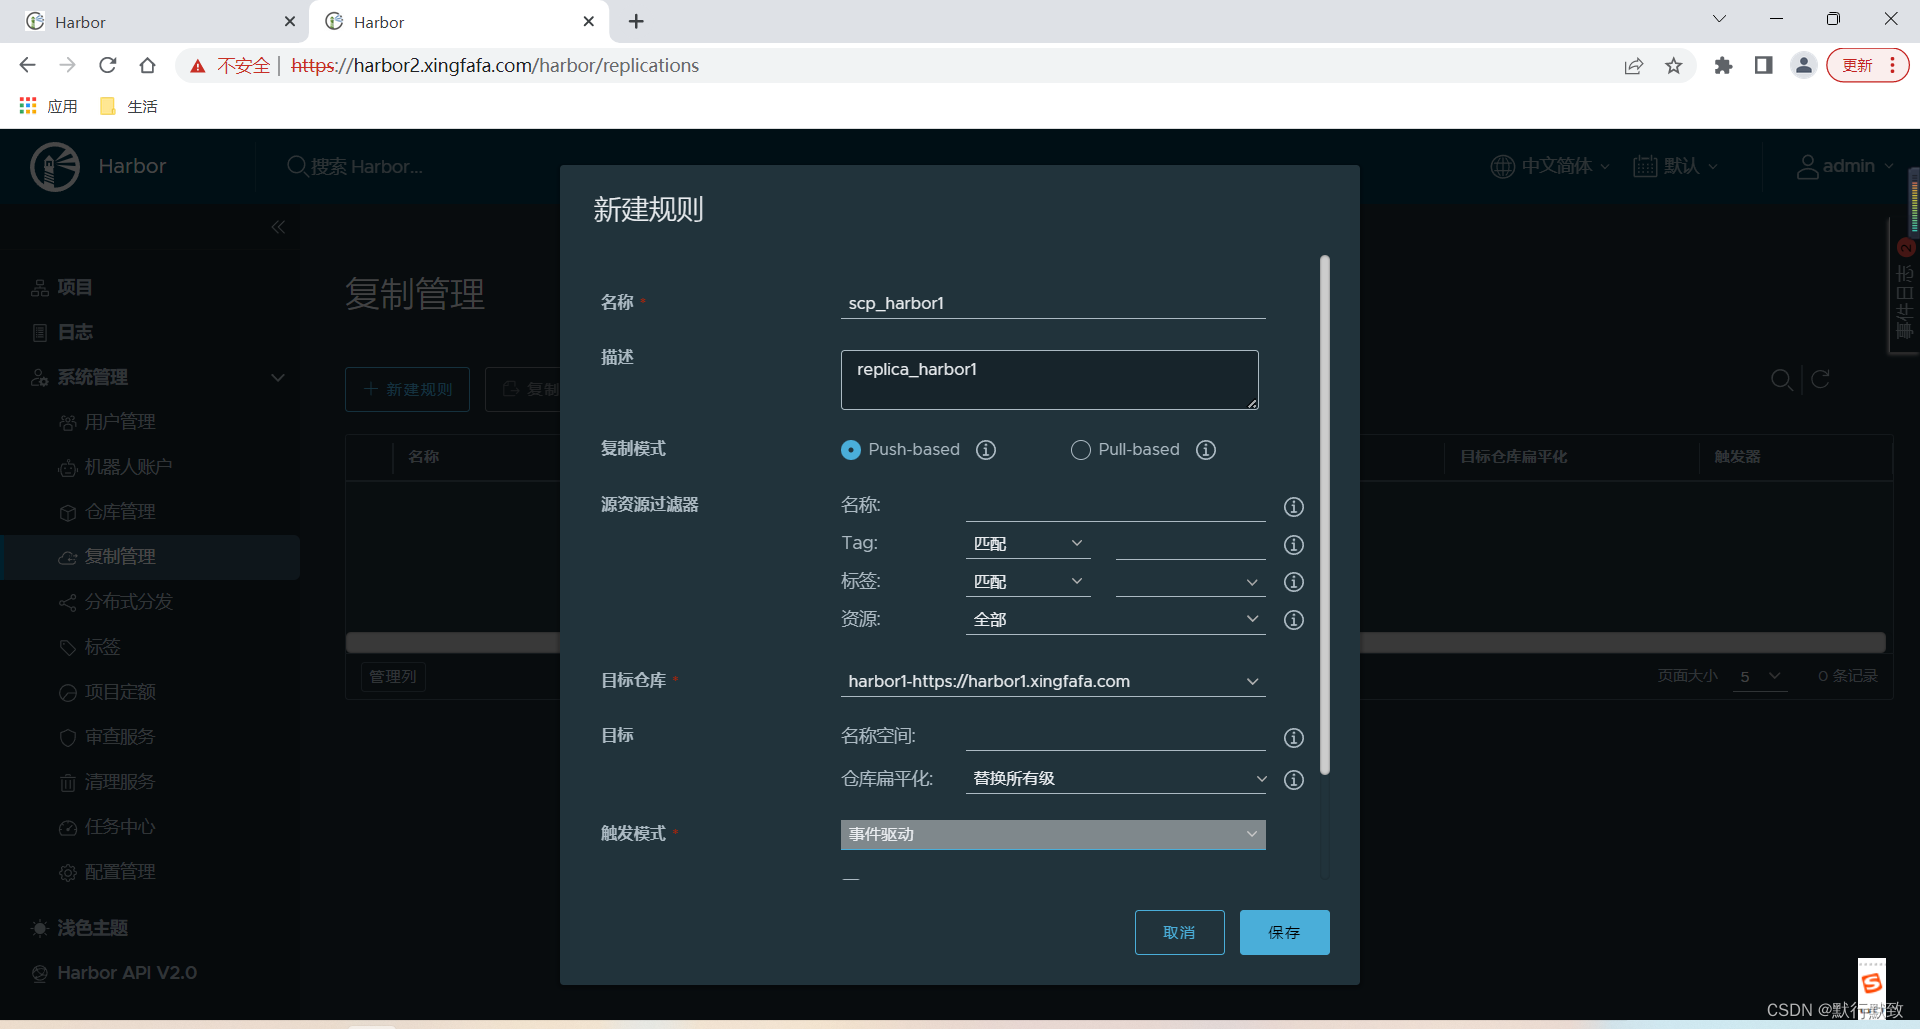Click info icon for source name filter
Screen dimensions: 1920x1029
pyautogui.click(x=1294, y=507)
